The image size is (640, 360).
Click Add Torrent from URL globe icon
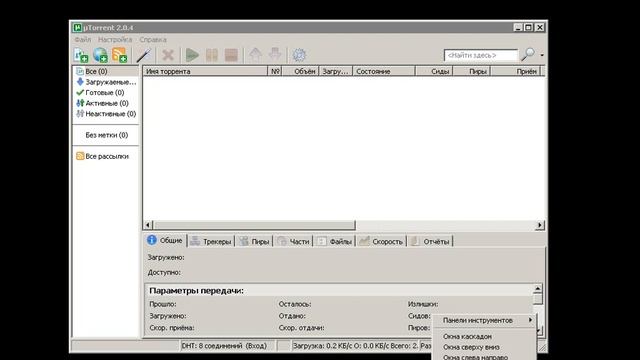point(100,55)
